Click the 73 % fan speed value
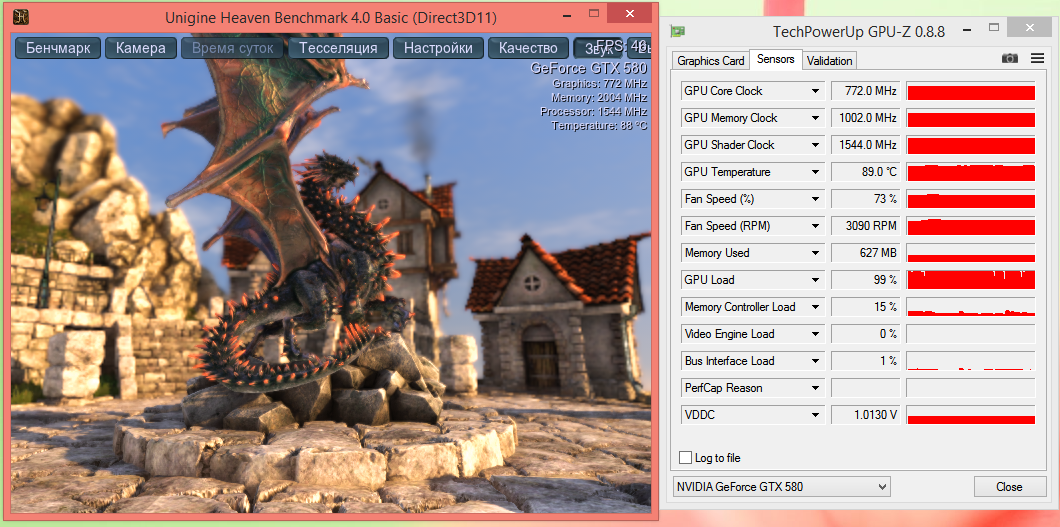 click(x=866, y=199)
